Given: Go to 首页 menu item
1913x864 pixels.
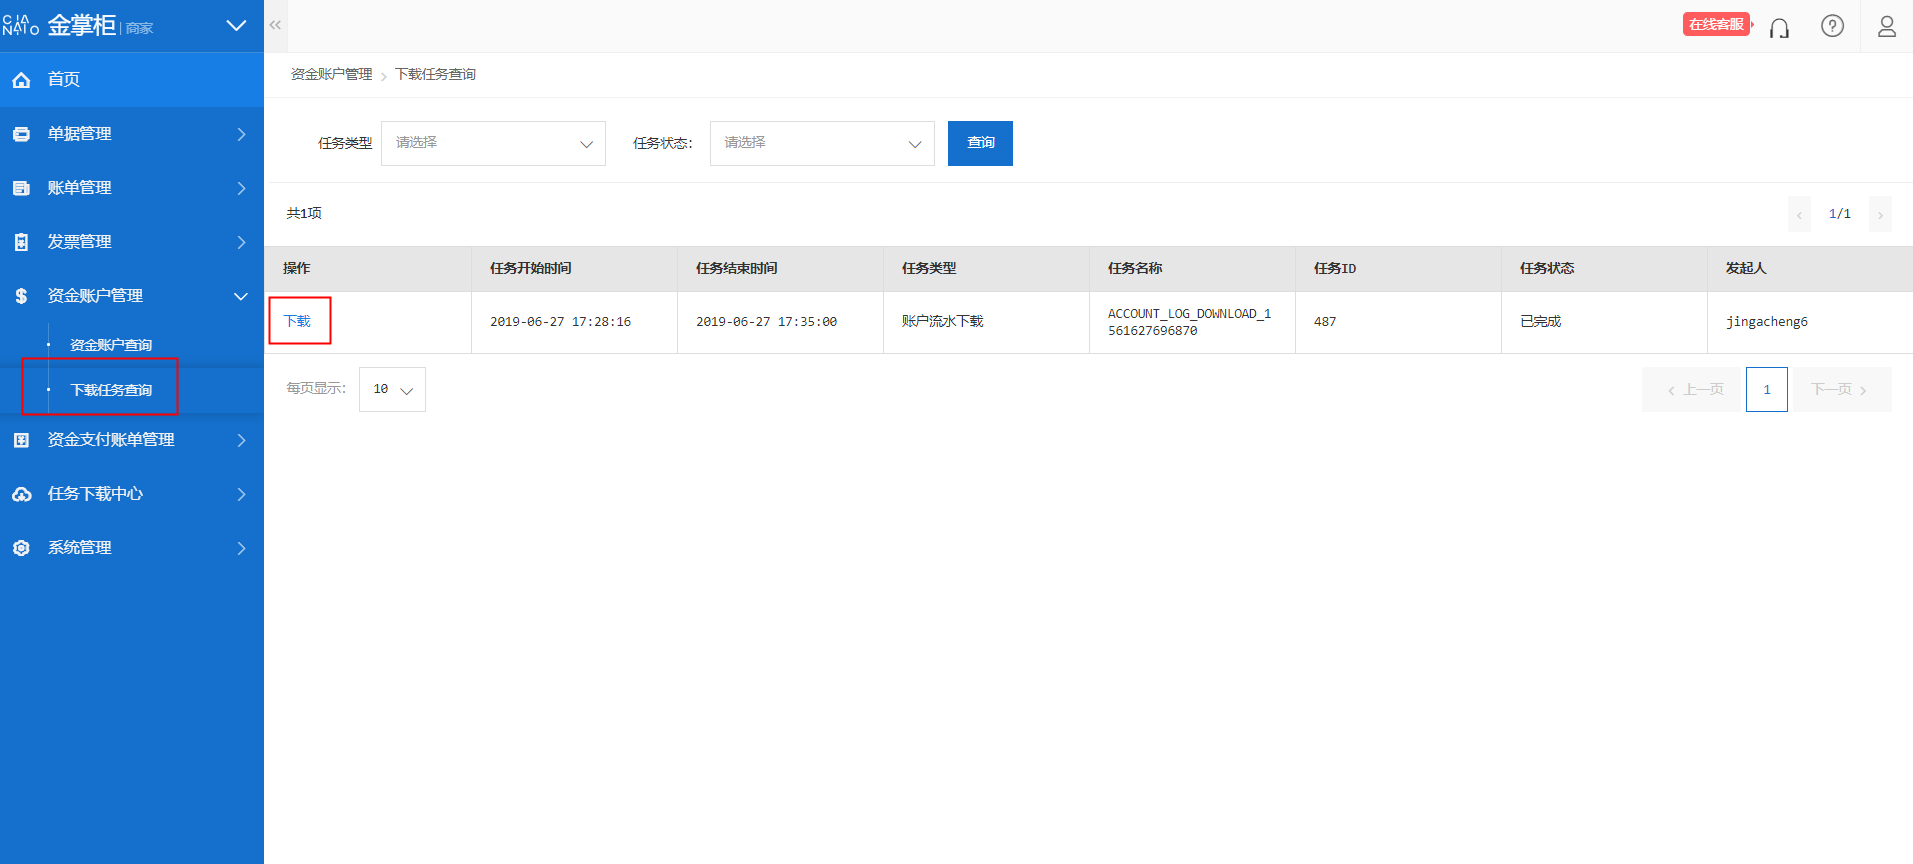Looking at the screenshot, I should tap(132, 80).
